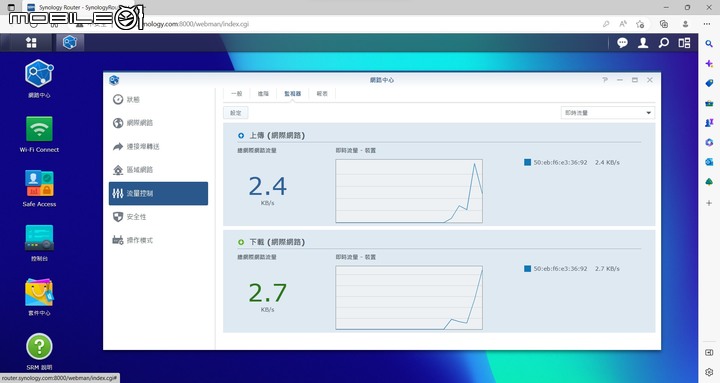
Task: Switch to the 一般 tab
Action: click(236, 94)
